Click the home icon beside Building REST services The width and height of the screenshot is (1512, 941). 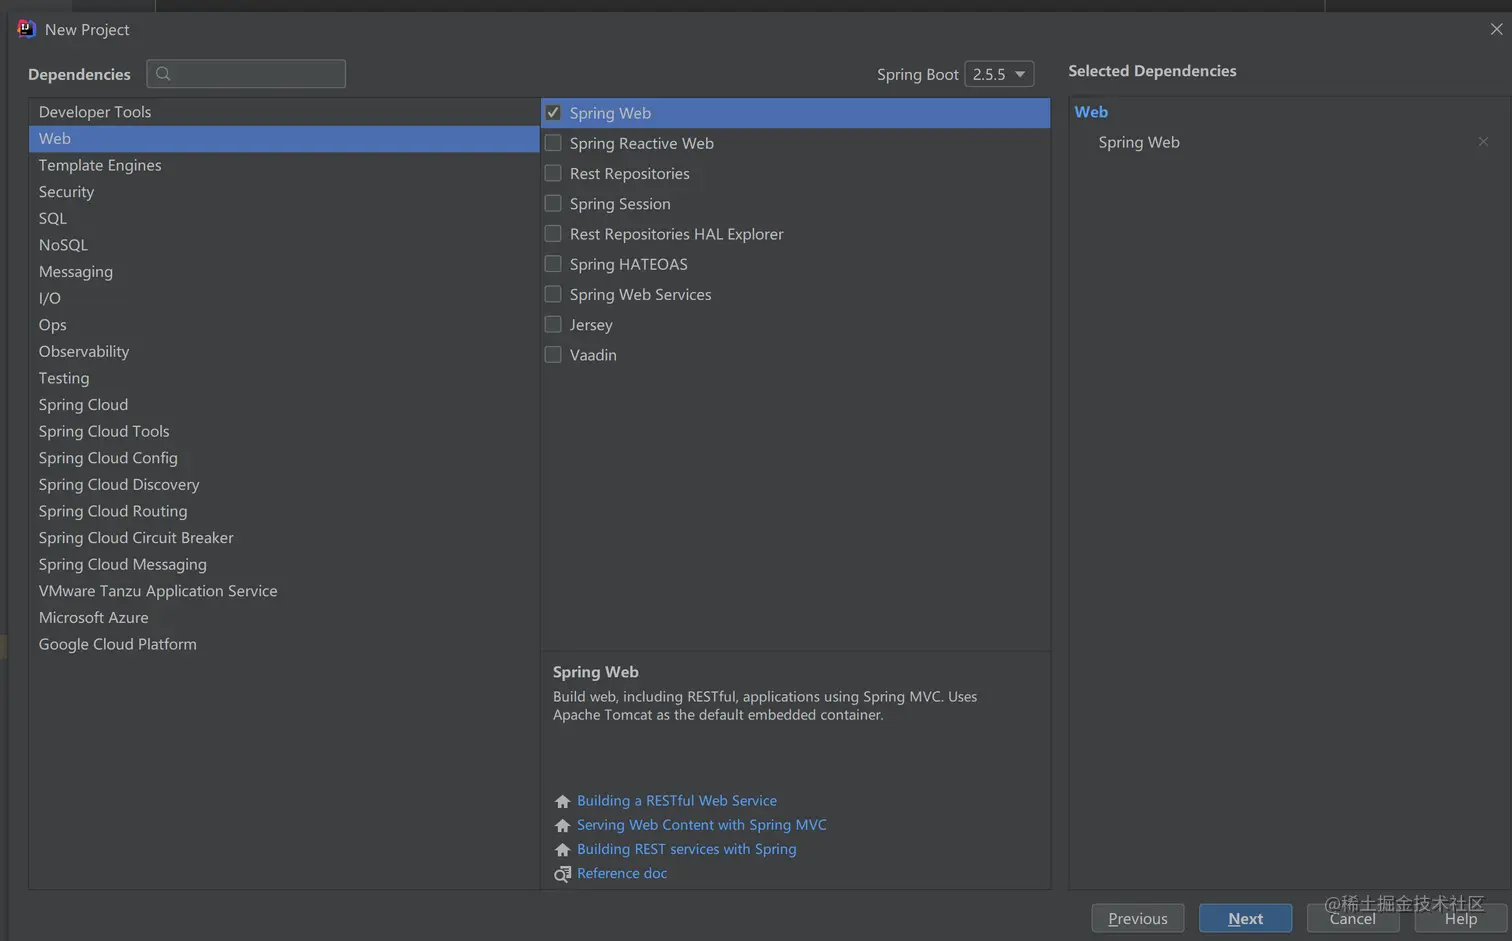pyautogui.click(x=562, y=849)
